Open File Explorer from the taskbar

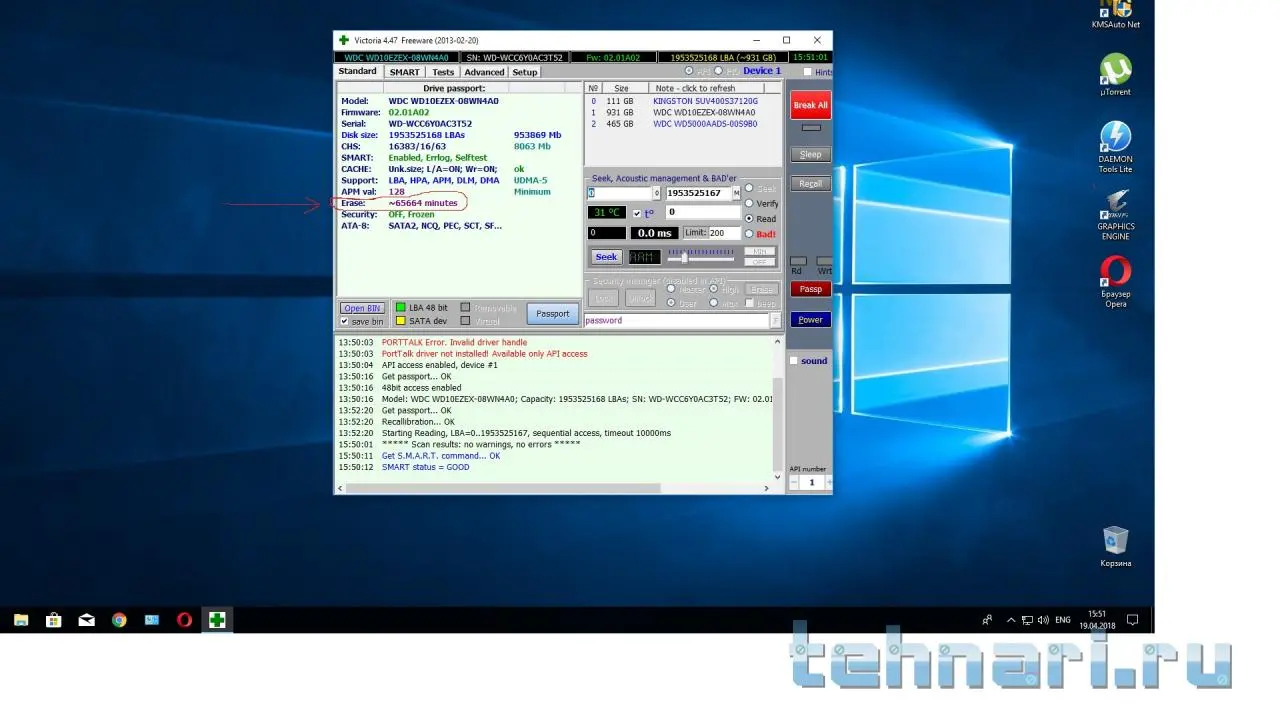[x=21, y=620]
